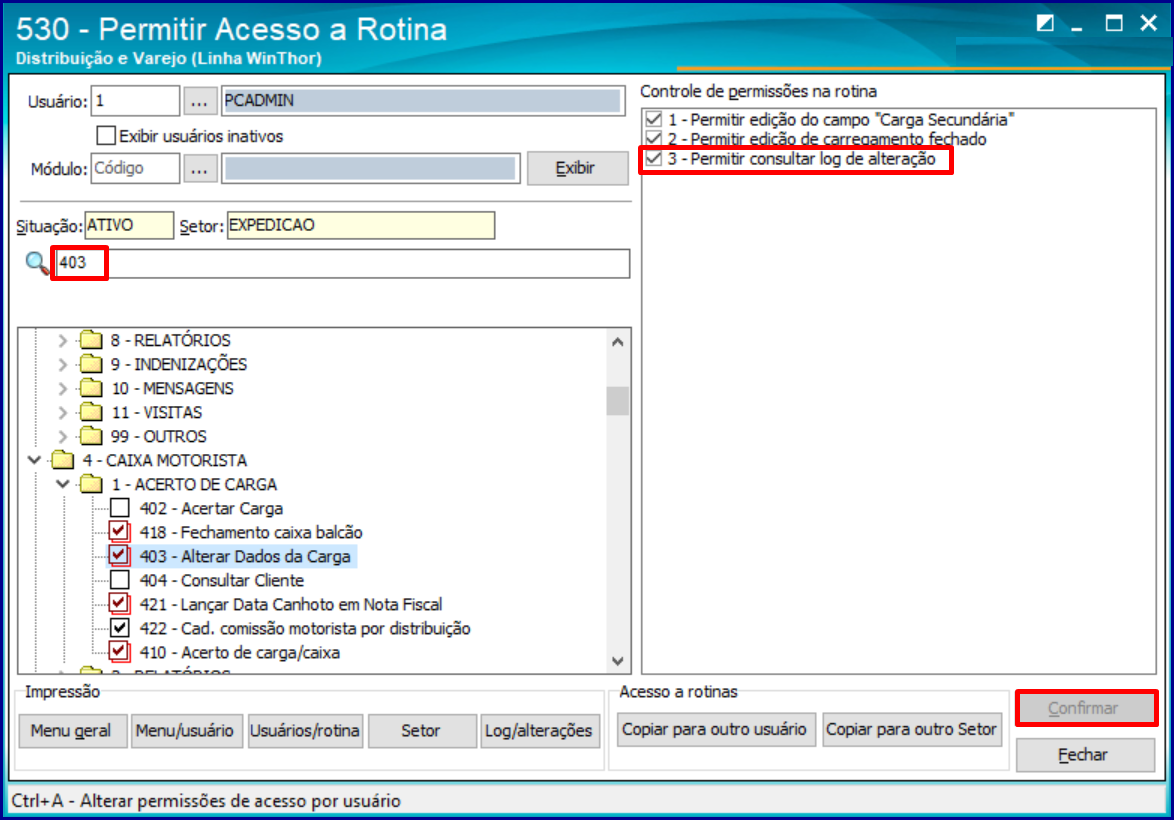Toggle 403 - Alterar Dados da Carga checkbox
1174x820 pixels.
120,556
